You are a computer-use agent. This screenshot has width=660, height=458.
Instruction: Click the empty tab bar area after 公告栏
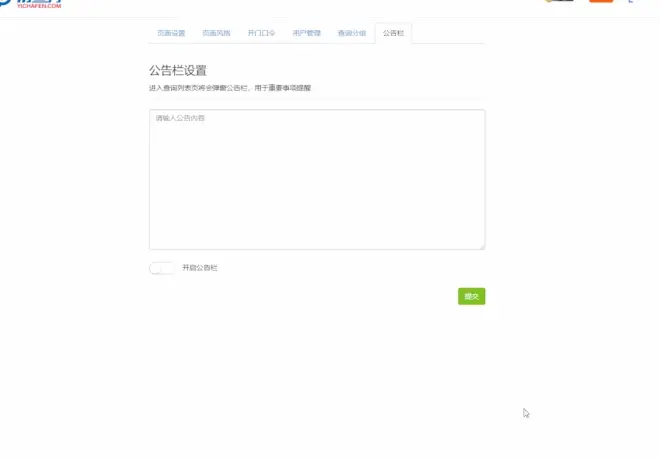coord(448,33)
